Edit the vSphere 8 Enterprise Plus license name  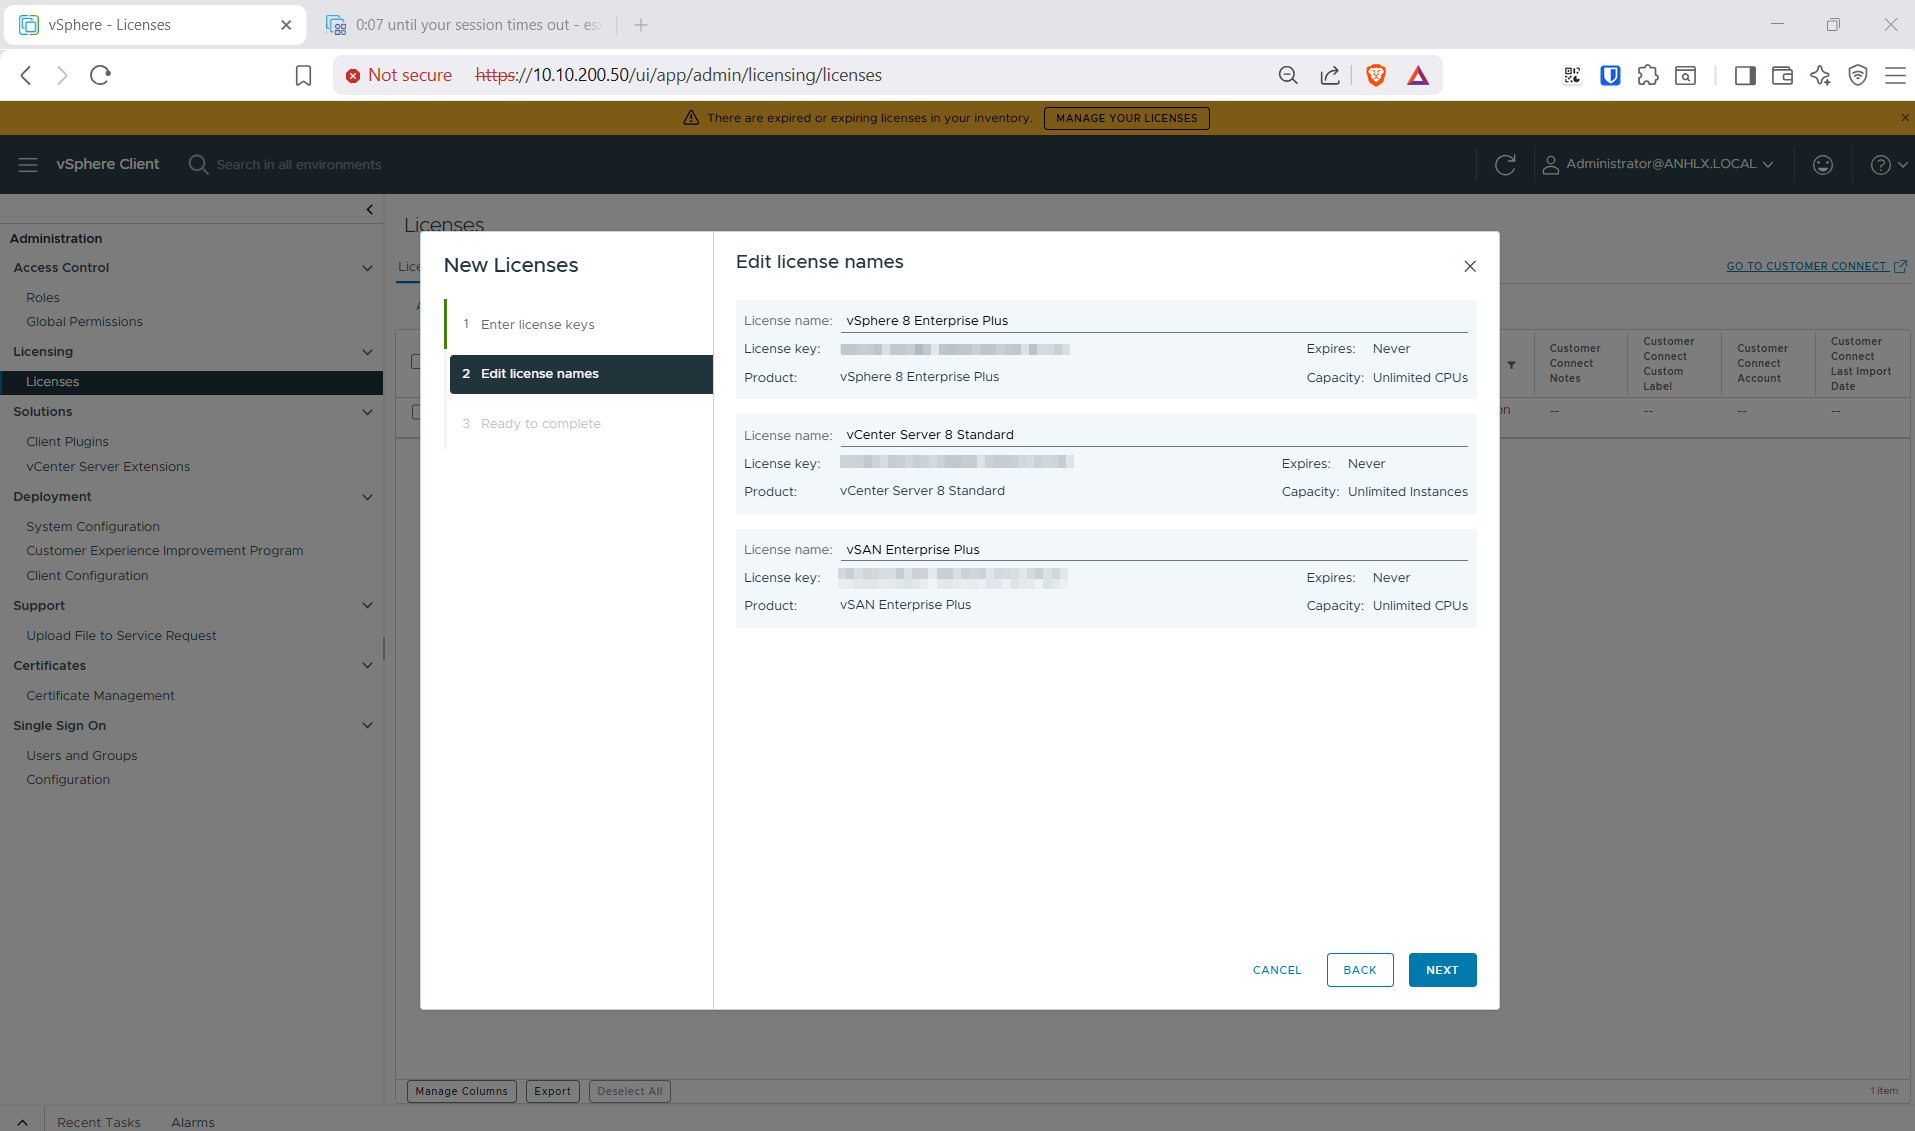[x=1154, y=321]
